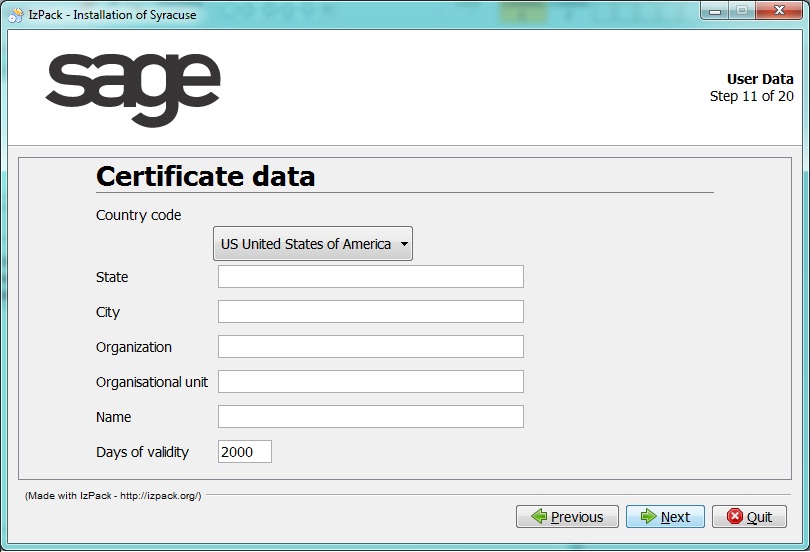
Task: Focus the State text field
Action: click(370, 277)
